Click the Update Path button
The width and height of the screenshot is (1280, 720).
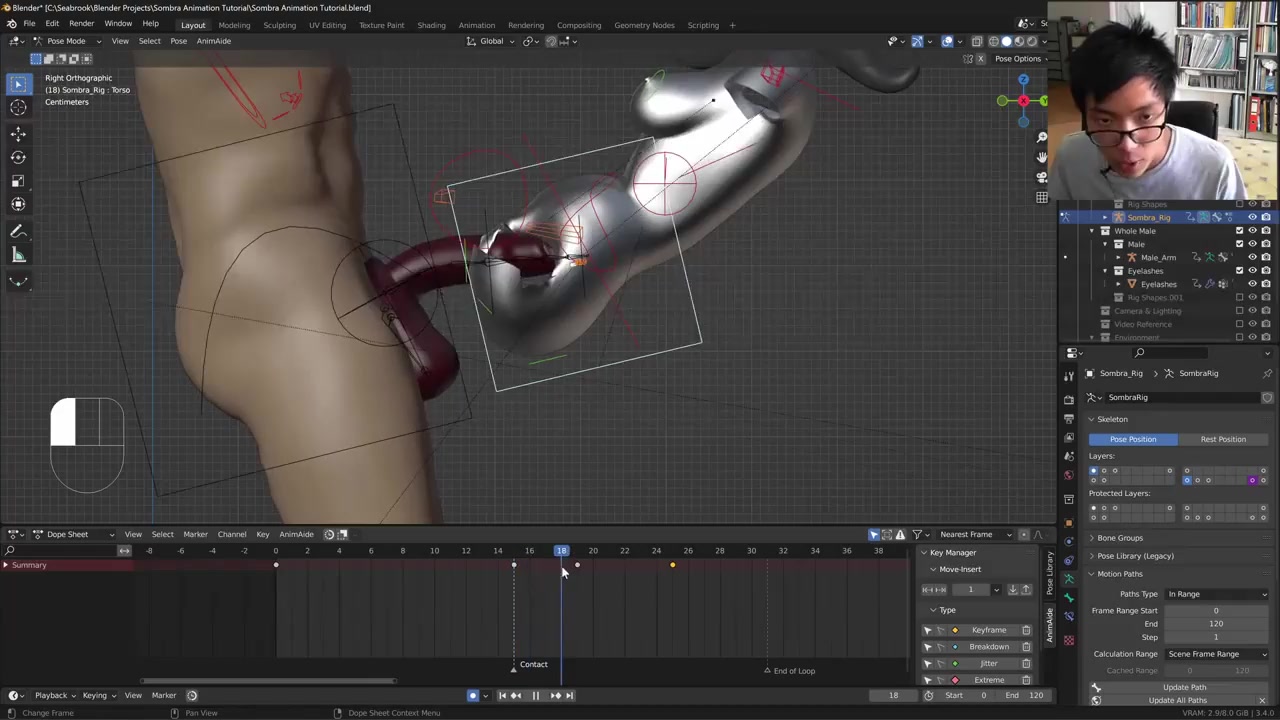click(x=1184, y=687)
